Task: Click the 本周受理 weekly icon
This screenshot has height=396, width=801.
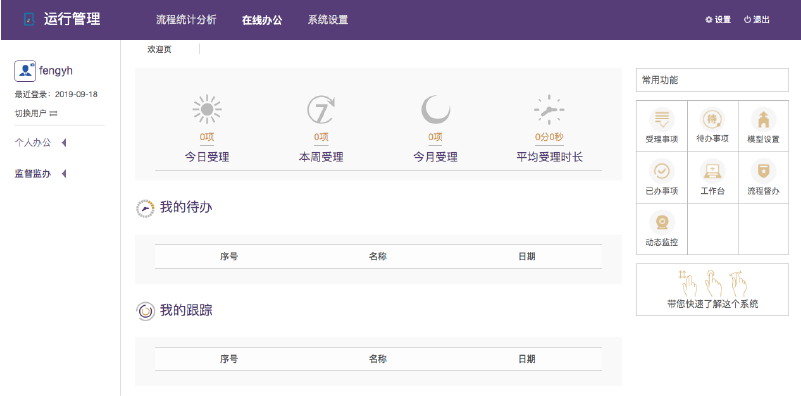Action: (321, 109)
